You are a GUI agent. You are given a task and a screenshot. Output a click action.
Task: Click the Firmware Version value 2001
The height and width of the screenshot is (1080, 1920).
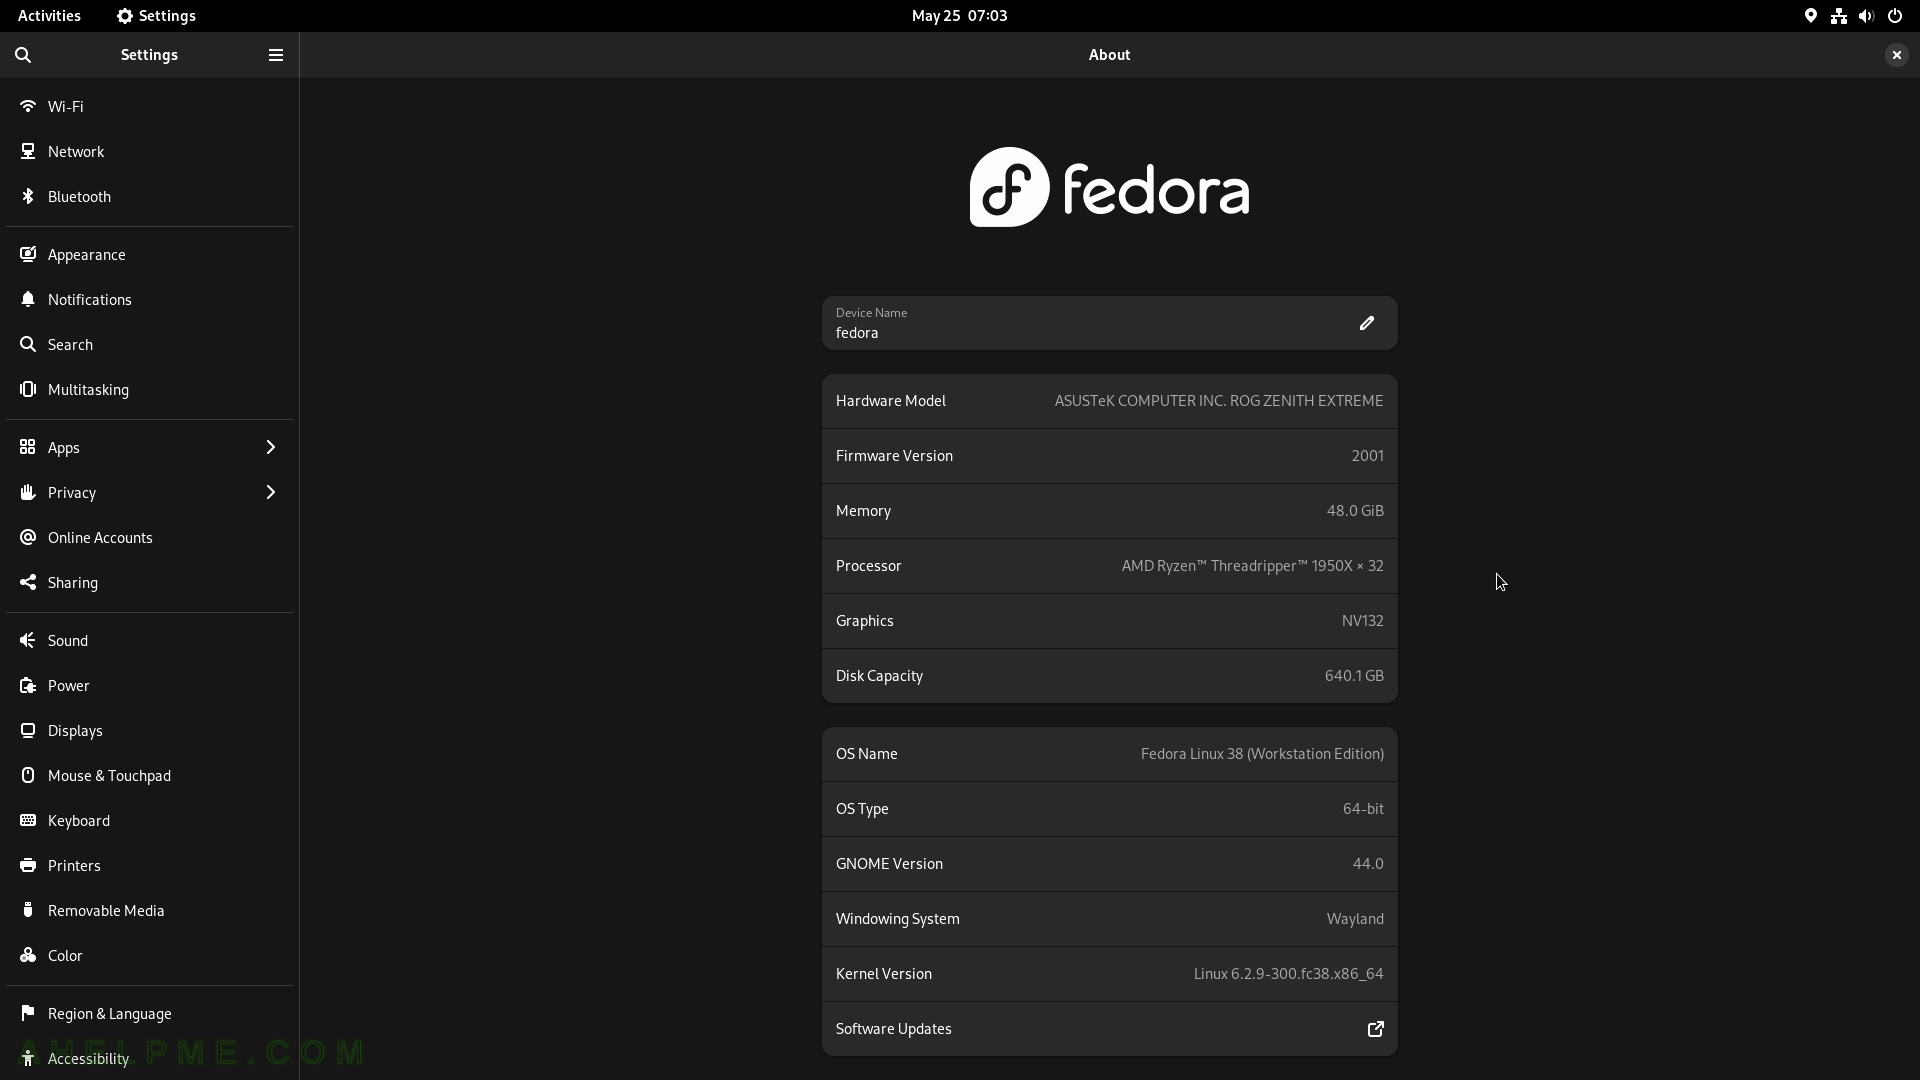[1367, 456]
